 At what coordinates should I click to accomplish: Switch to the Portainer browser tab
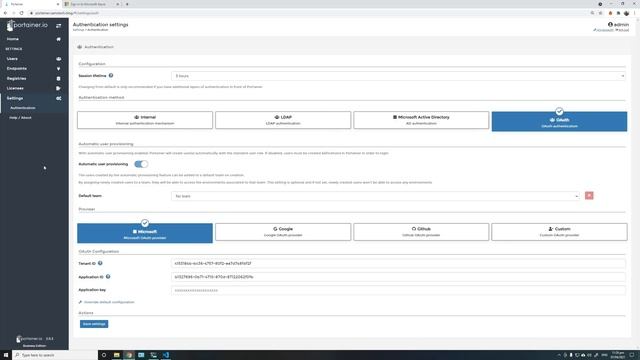(31, 4)
